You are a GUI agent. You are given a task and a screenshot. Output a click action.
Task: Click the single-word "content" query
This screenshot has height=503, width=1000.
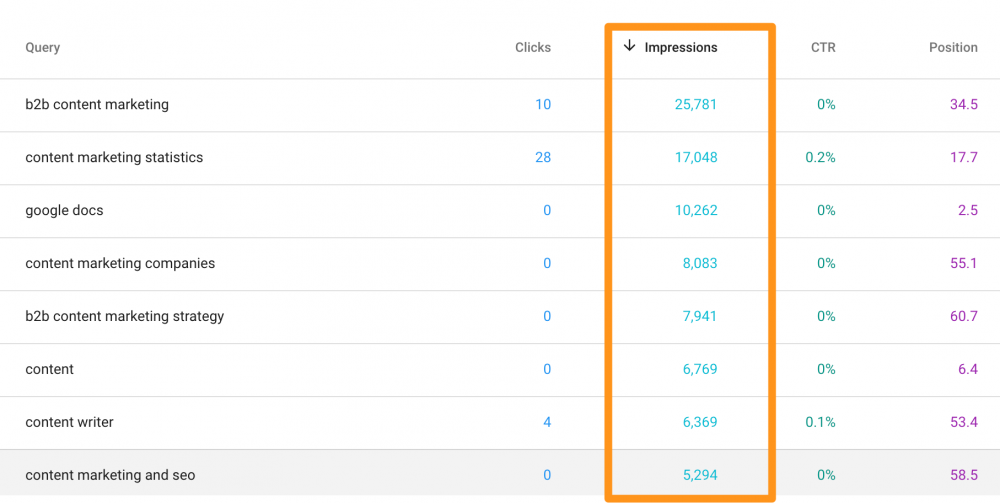(50, 369)
